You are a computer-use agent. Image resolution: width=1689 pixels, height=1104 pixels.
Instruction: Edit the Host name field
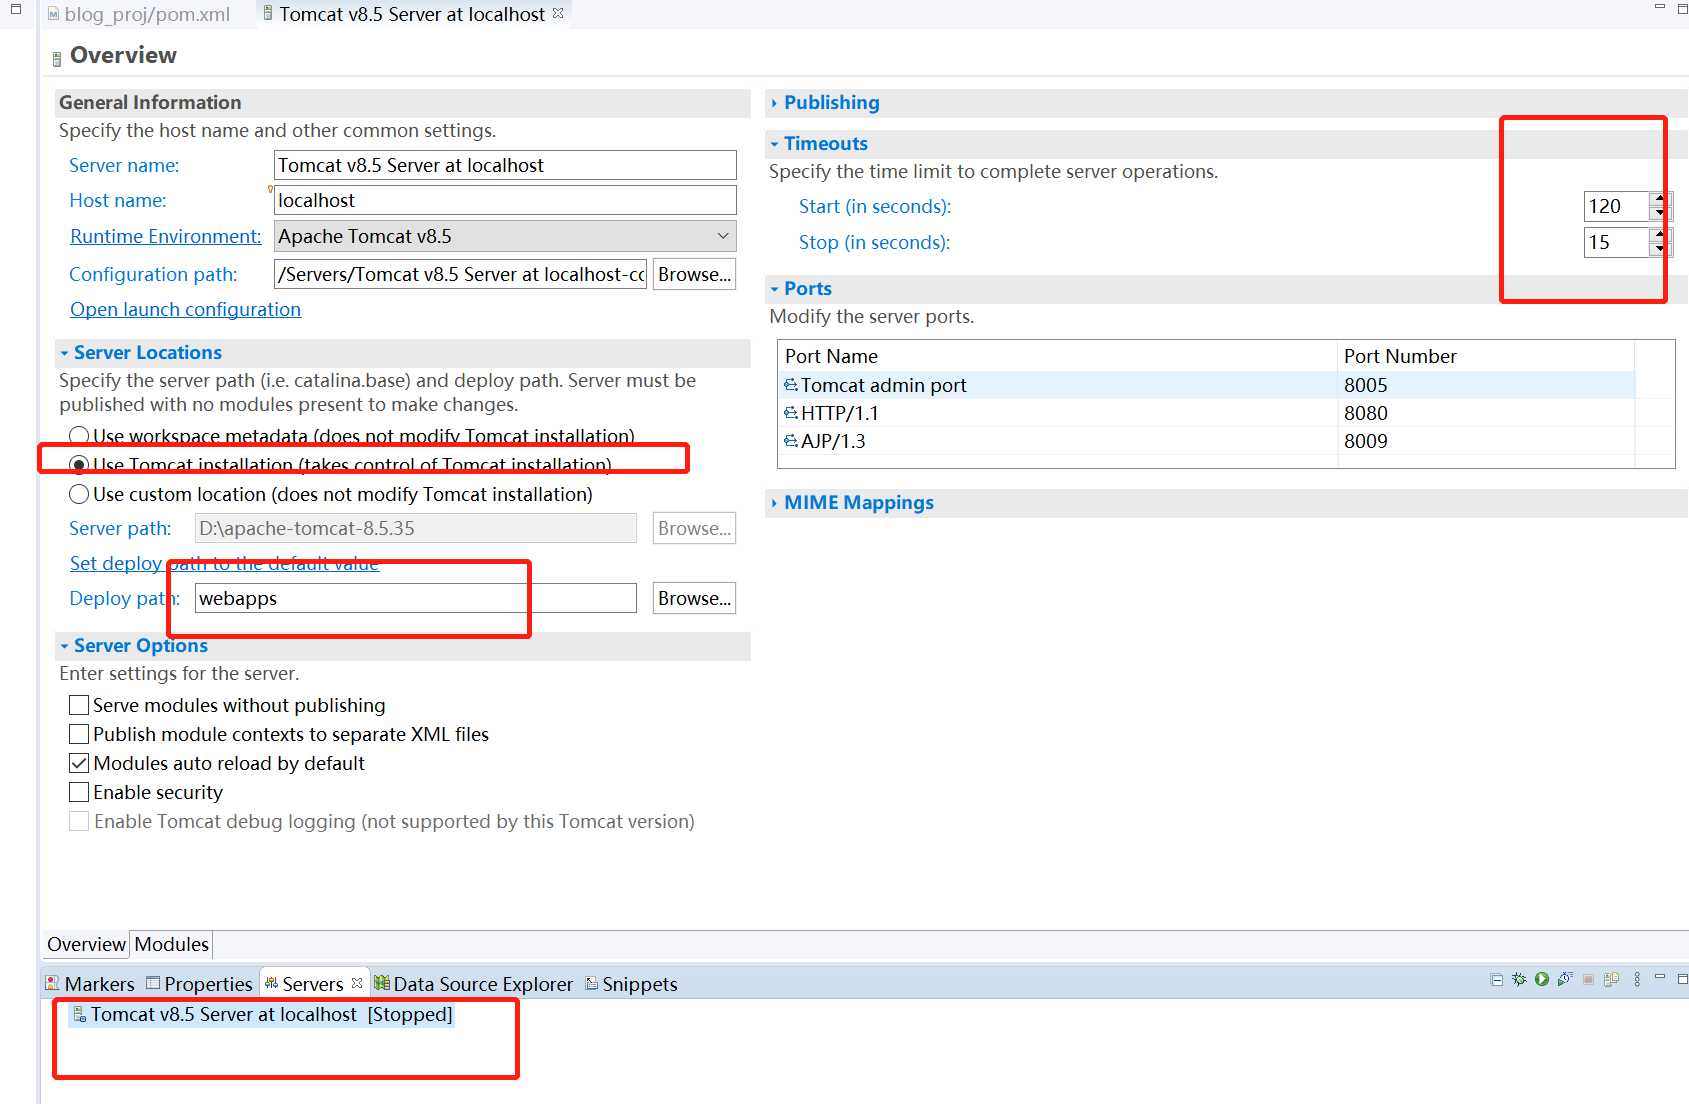point(505,200)
